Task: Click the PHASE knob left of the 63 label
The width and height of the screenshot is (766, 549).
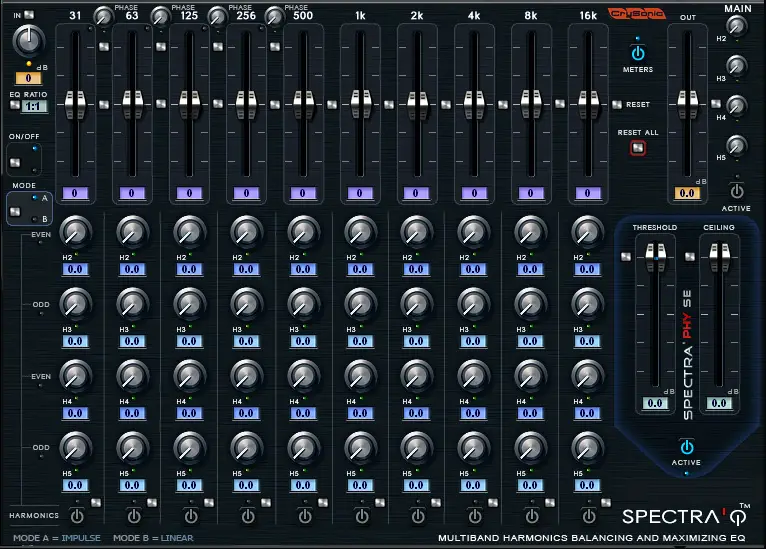Action: (x=103, y=17)
